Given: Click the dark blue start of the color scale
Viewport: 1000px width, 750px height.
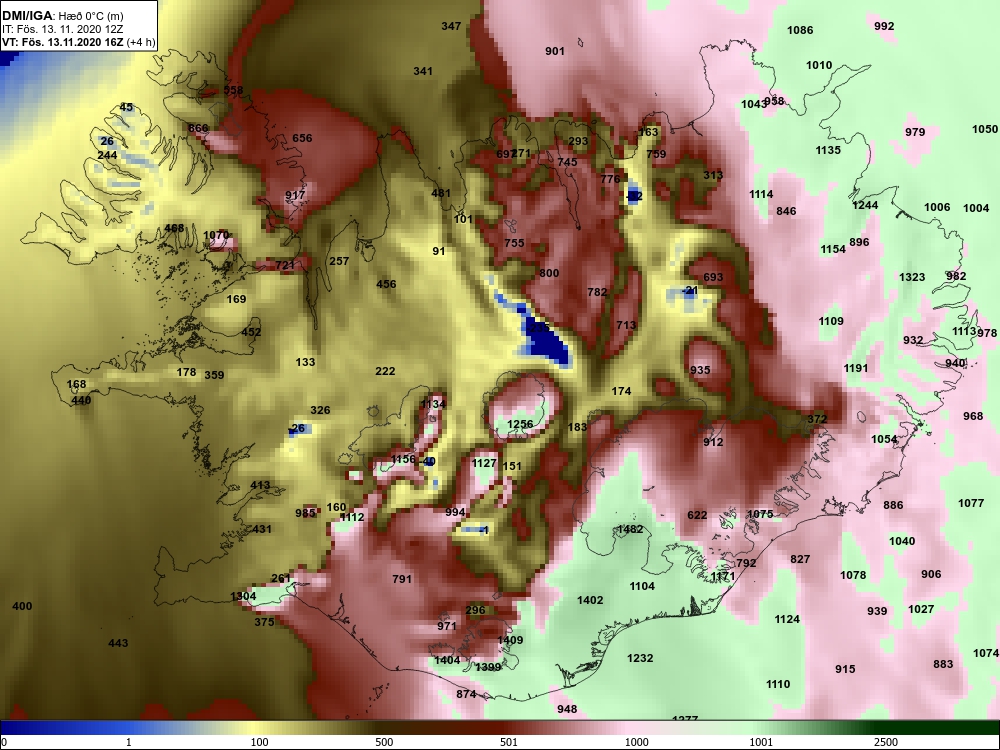Looking at the screenshot, I should coord(8,727).
